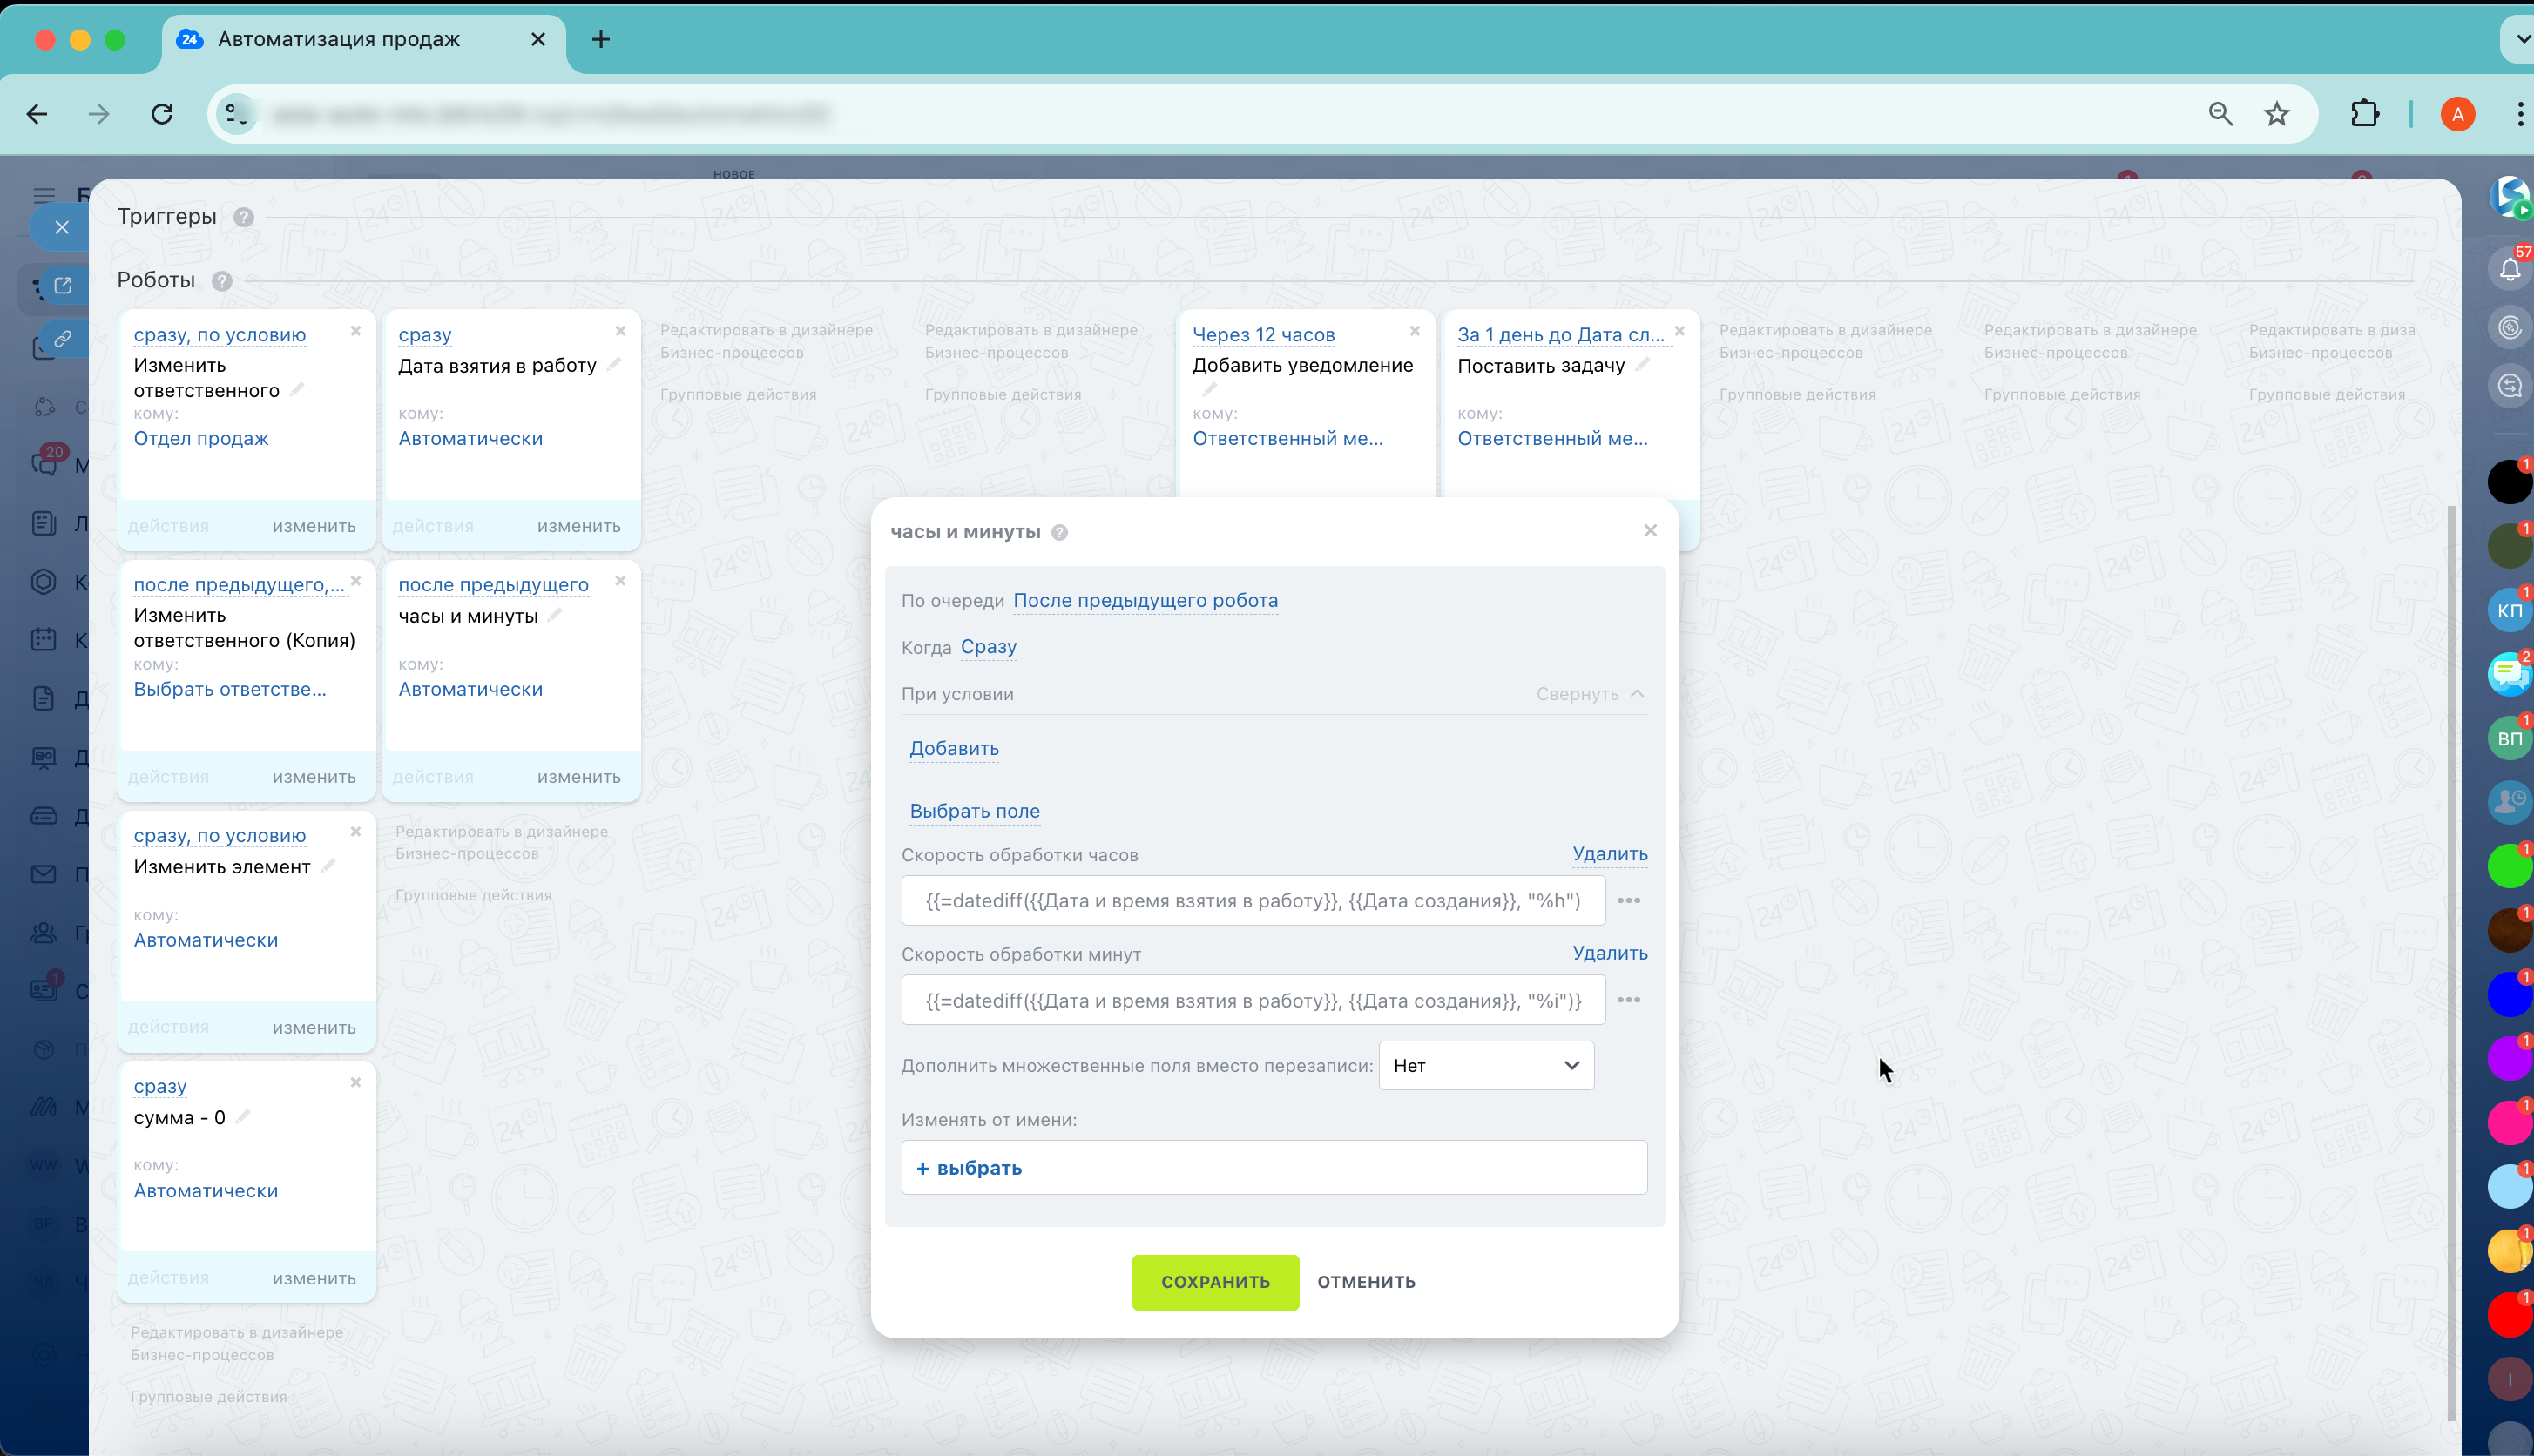
Task: Open a new browser tab
Action: [600, 39]
